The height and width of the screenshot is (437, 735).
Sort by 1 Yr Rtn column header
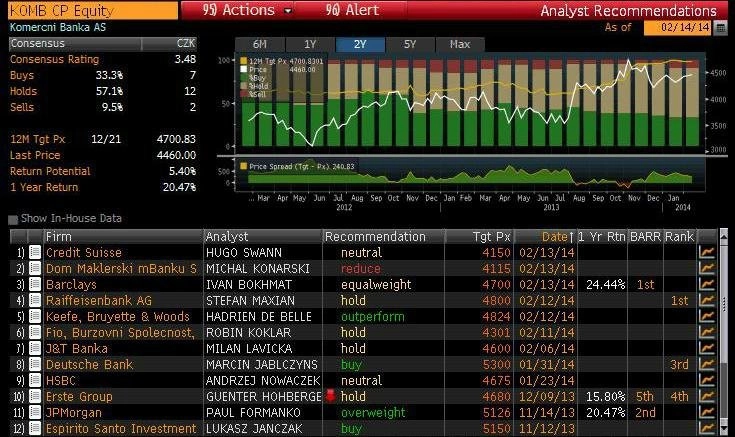coord(602,236)
